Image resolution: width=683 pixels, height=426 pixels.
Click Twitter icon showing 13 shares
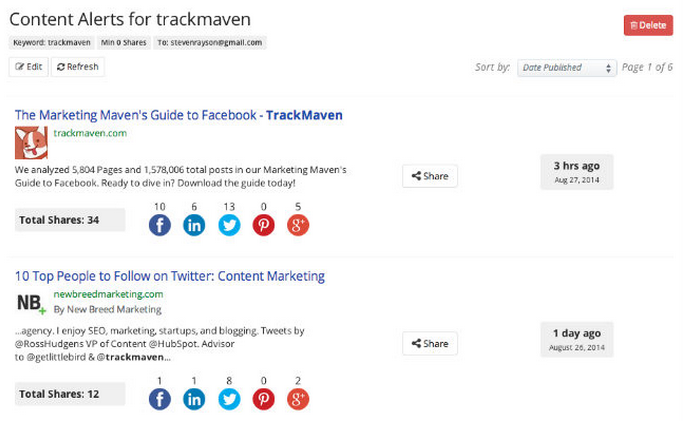coord(229,225)
